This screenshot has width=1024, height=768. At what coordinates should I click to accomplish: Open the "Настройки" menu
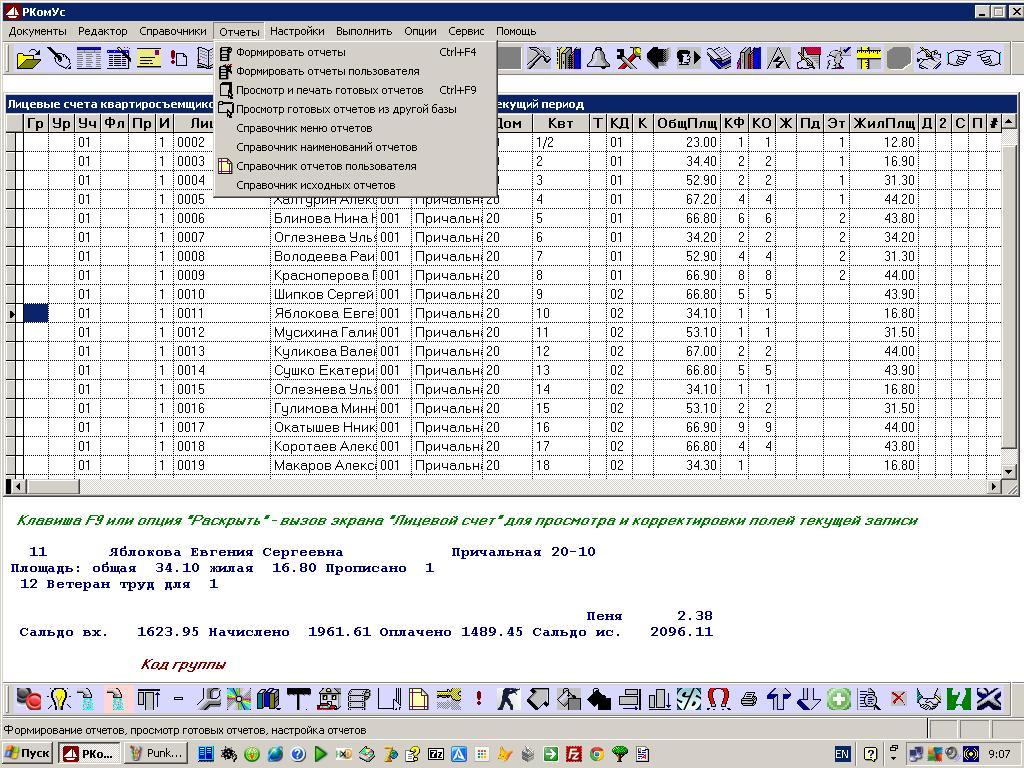click(297, 31)
